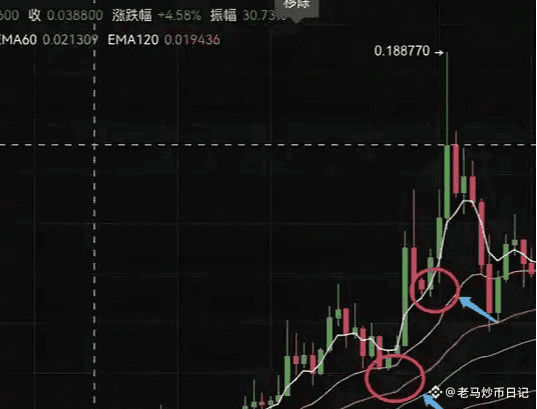This screenshot has height=409, width=537.
Task: Open the @老马炒币日记 watermark link
Action: pos(487,392)
